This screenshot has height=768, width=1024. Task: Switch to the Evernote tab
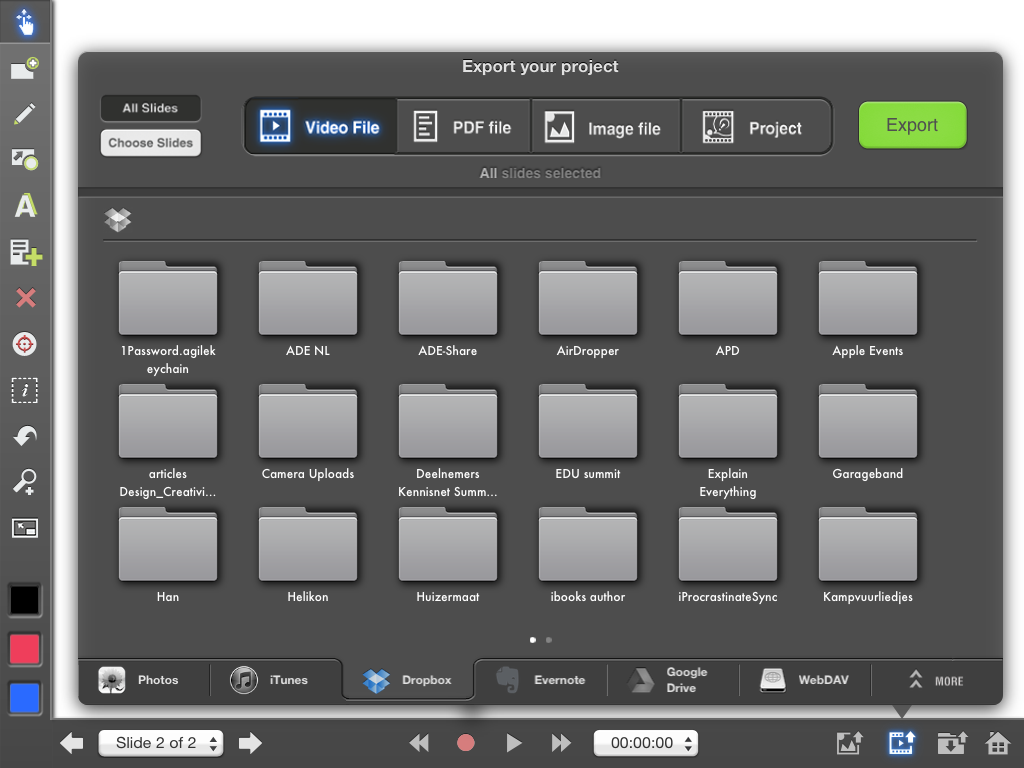[x=541, y=680]
